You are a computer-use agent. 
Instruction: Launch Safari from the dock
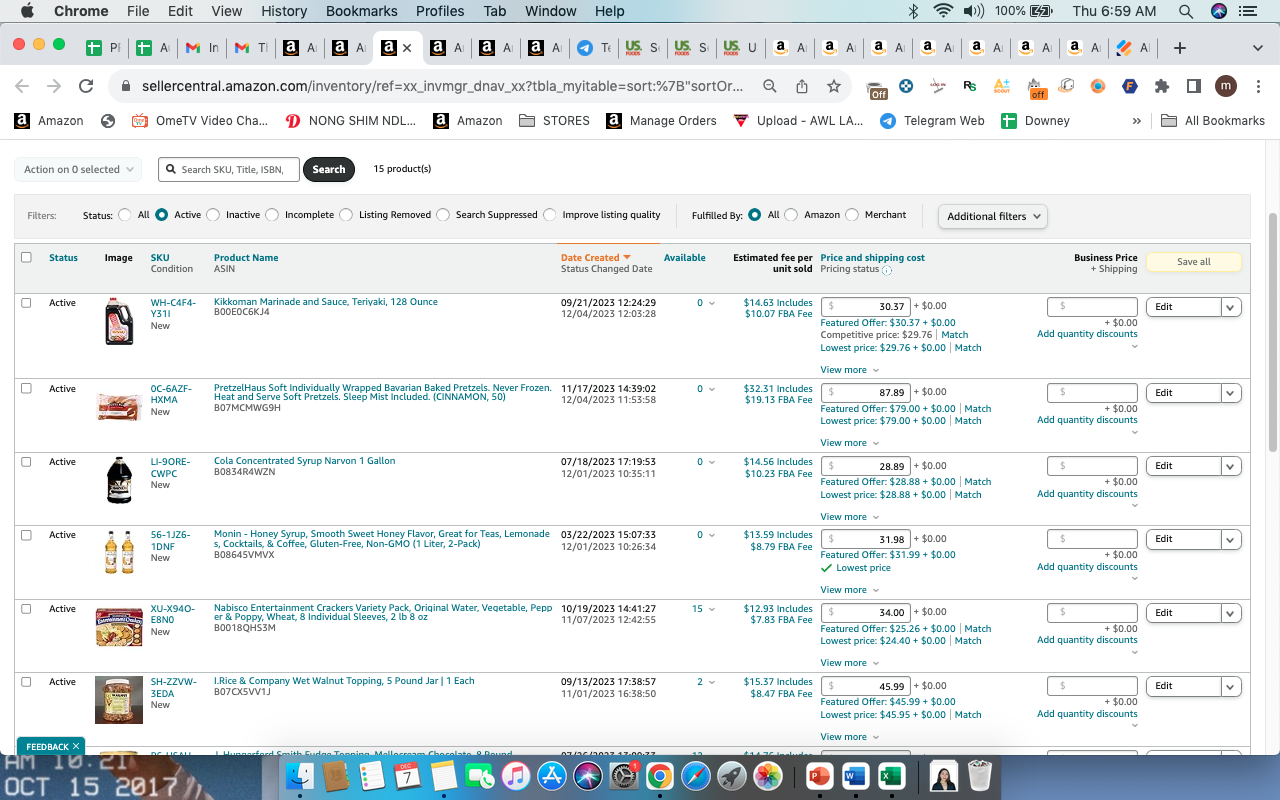pos(696,775)
